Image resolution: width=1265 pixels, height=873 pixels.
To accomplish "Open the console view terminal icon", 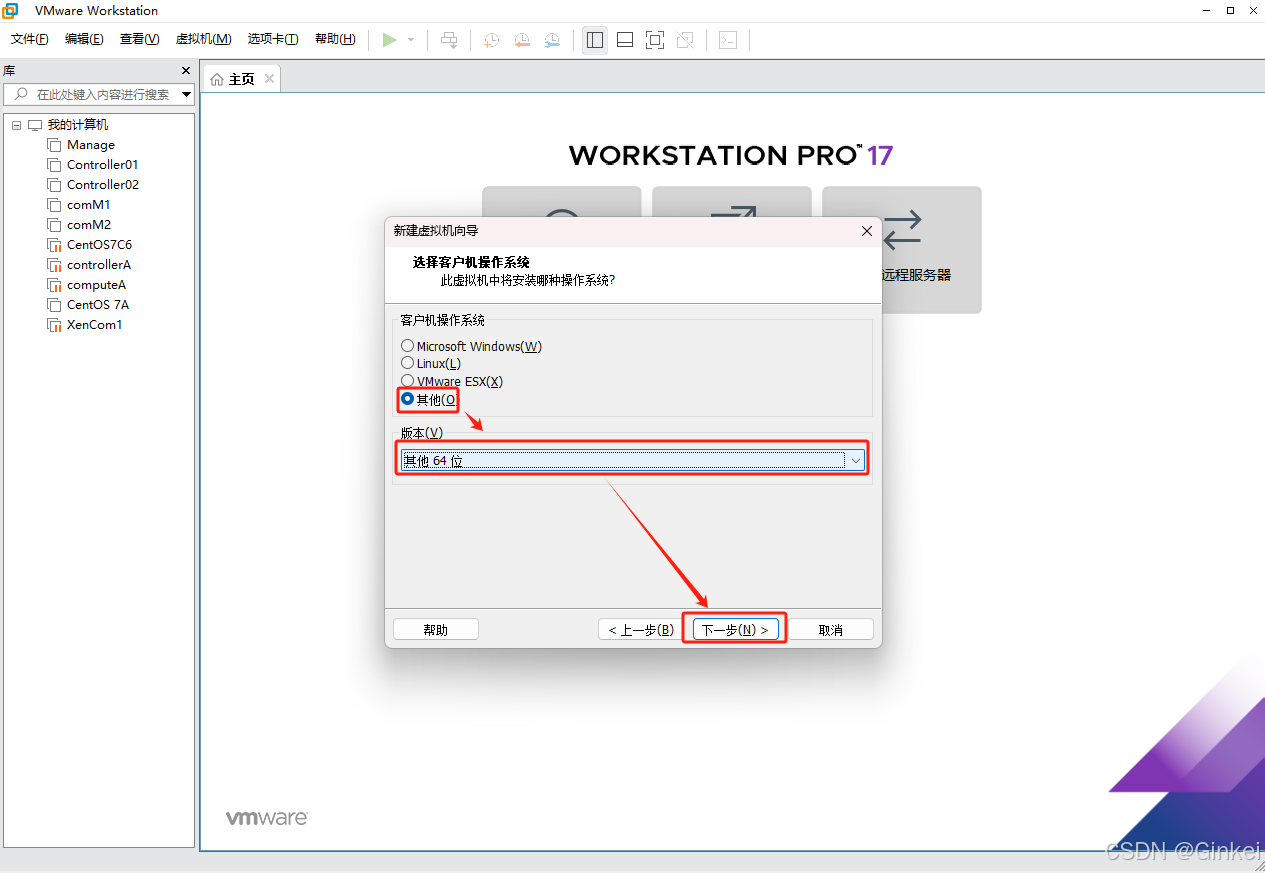I will click(x=729, y=40).
